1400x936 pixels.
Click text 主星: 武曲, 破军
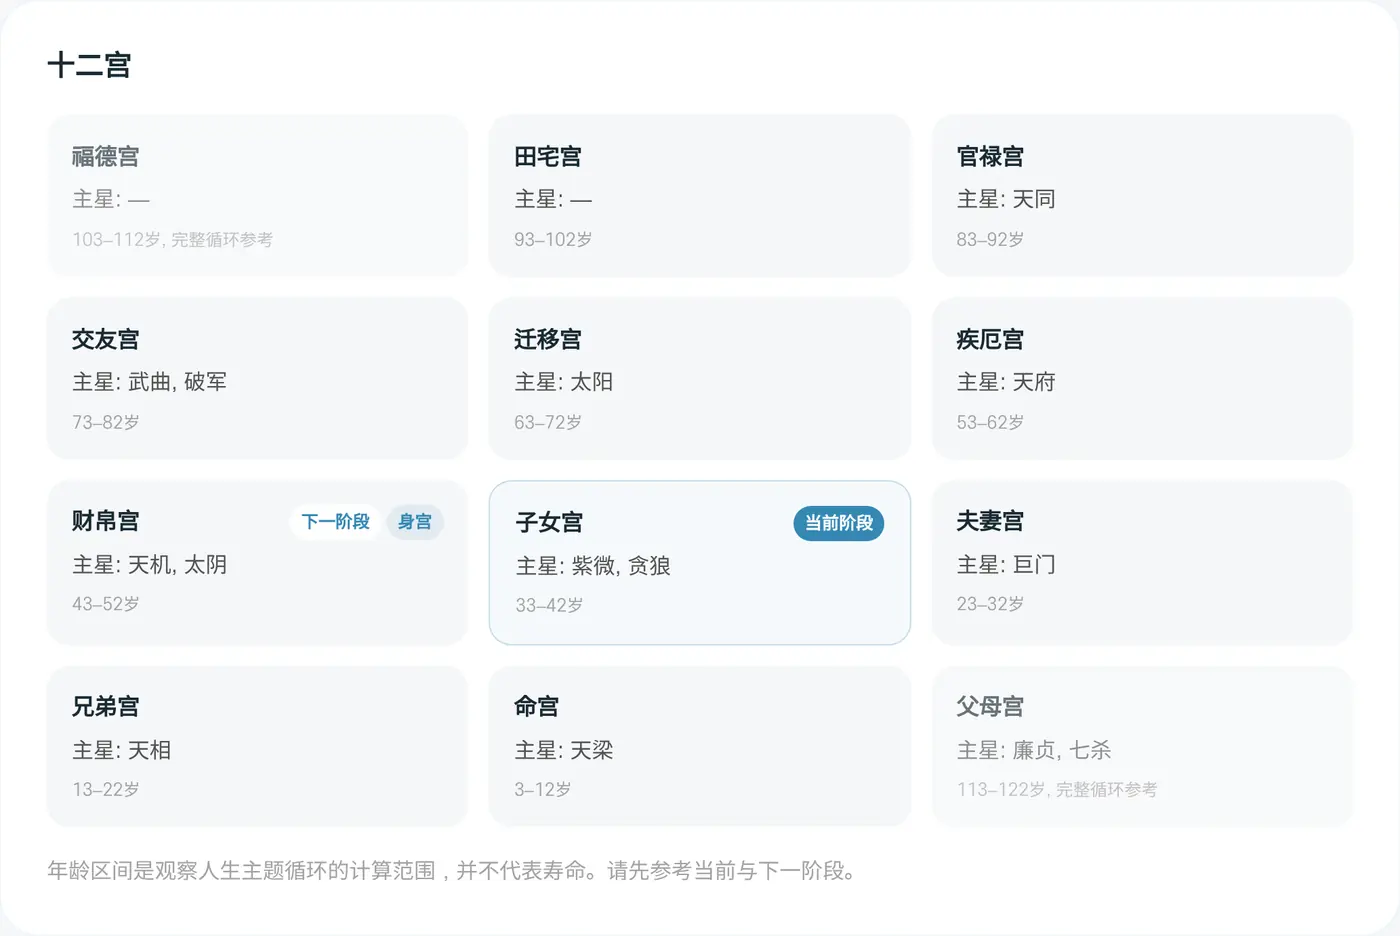(149, 382)
